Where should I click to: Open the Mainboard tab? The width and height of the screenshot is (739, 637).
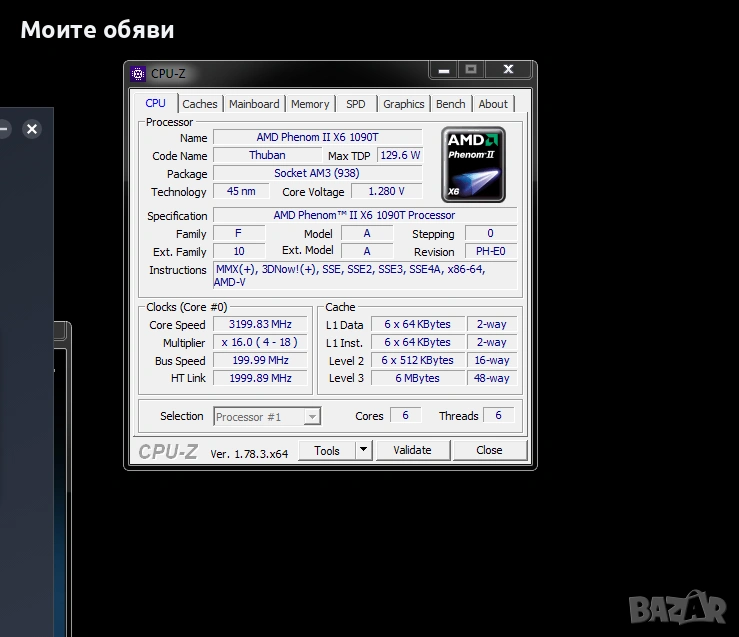(x=254, y=104)
